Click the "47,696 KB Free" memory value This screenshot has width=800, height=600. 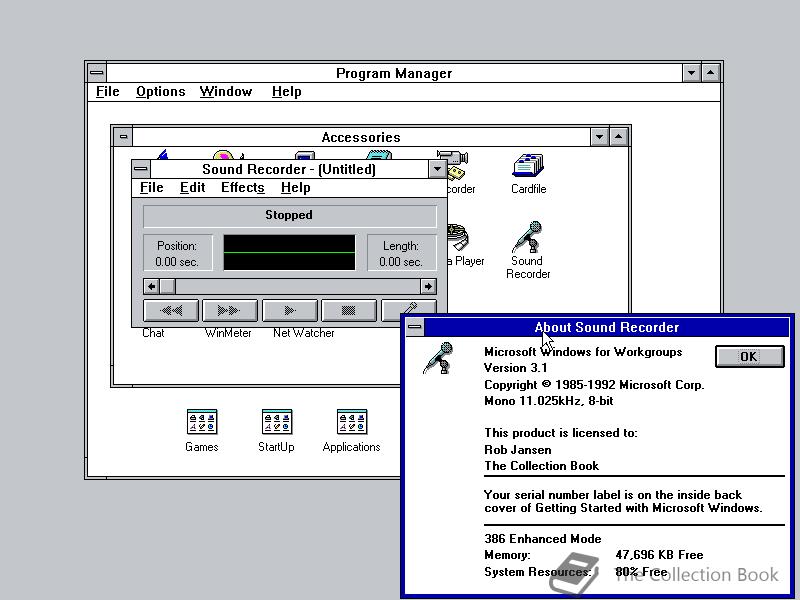pyautogui.click(x=659, y=555)
